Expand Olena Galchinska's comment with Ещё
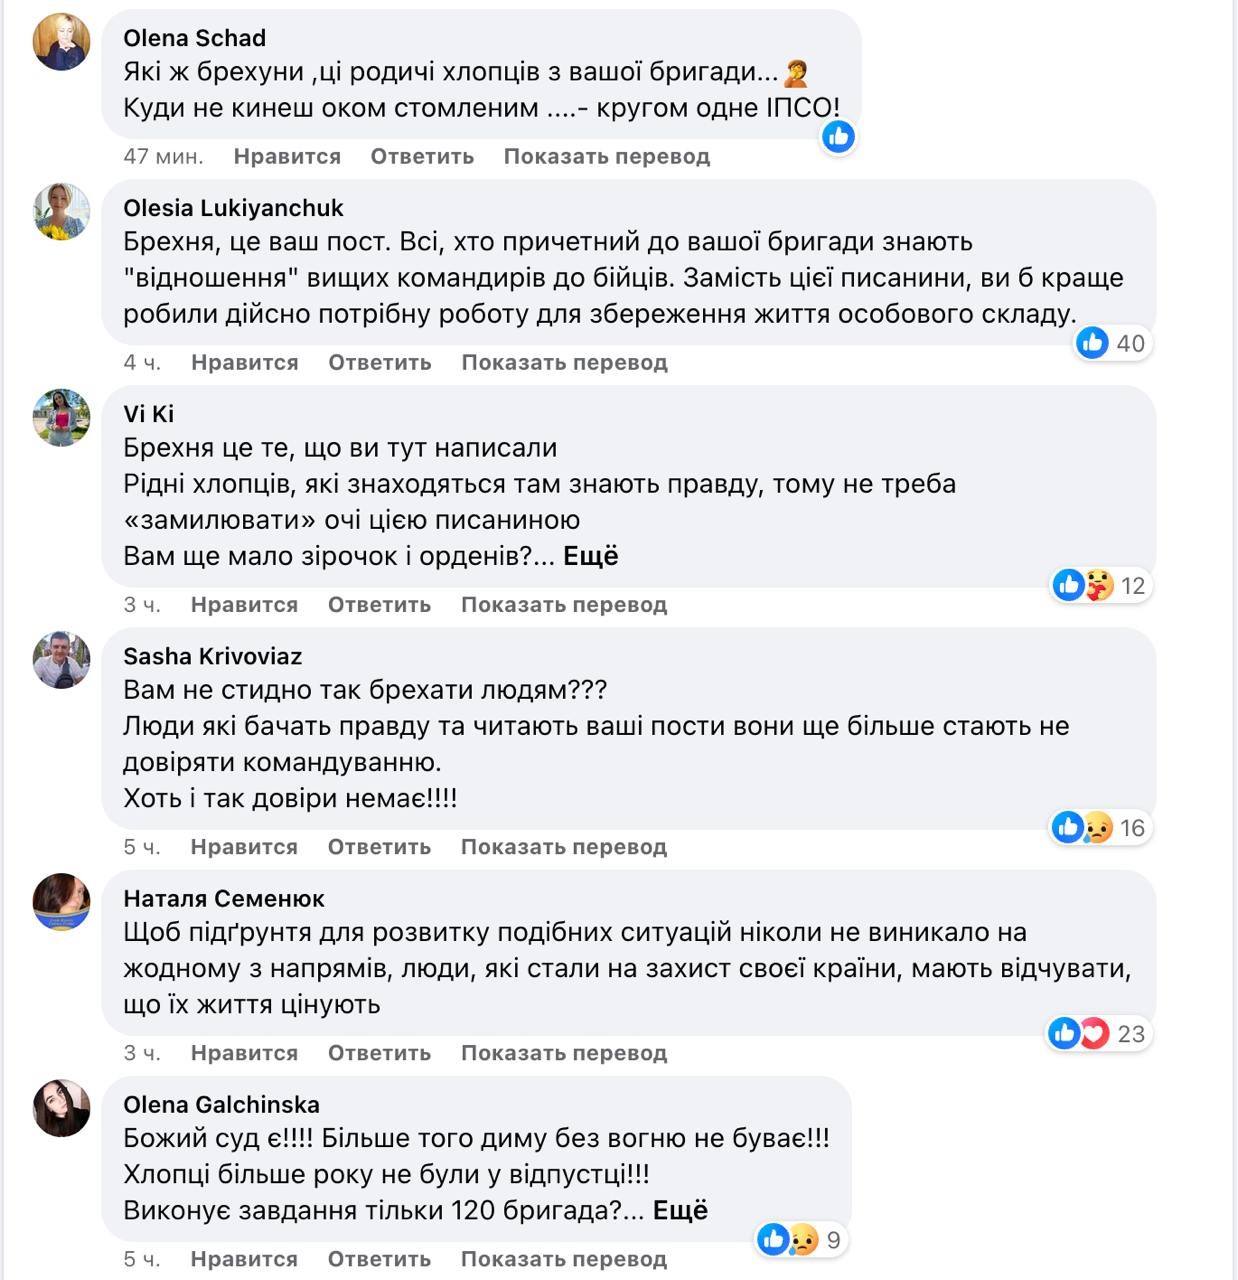Viewport: 1238px width, 1280px height. tap(680, 1210)
